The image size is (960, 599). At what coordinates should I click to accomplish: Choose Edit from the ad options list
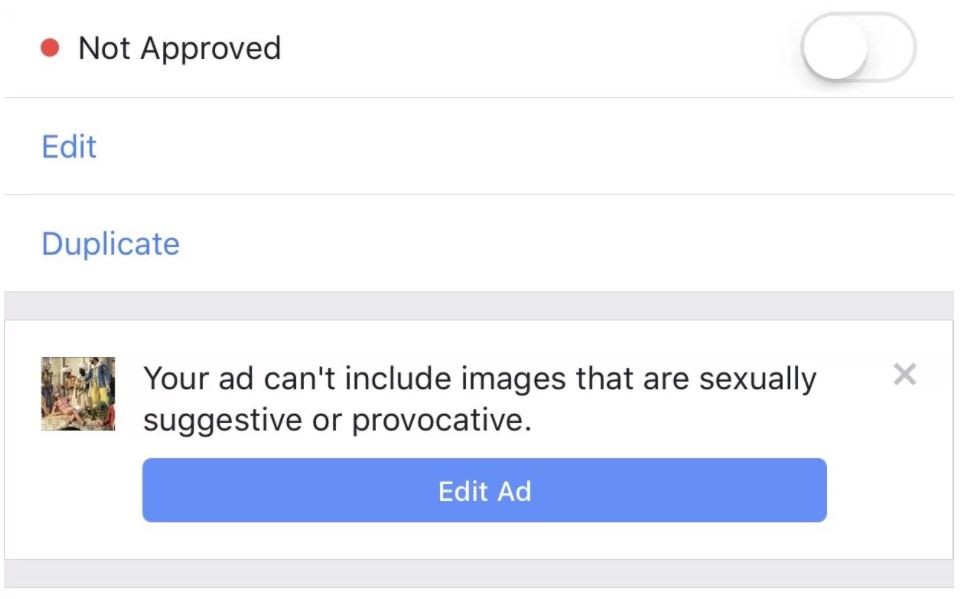pos(69,146)
